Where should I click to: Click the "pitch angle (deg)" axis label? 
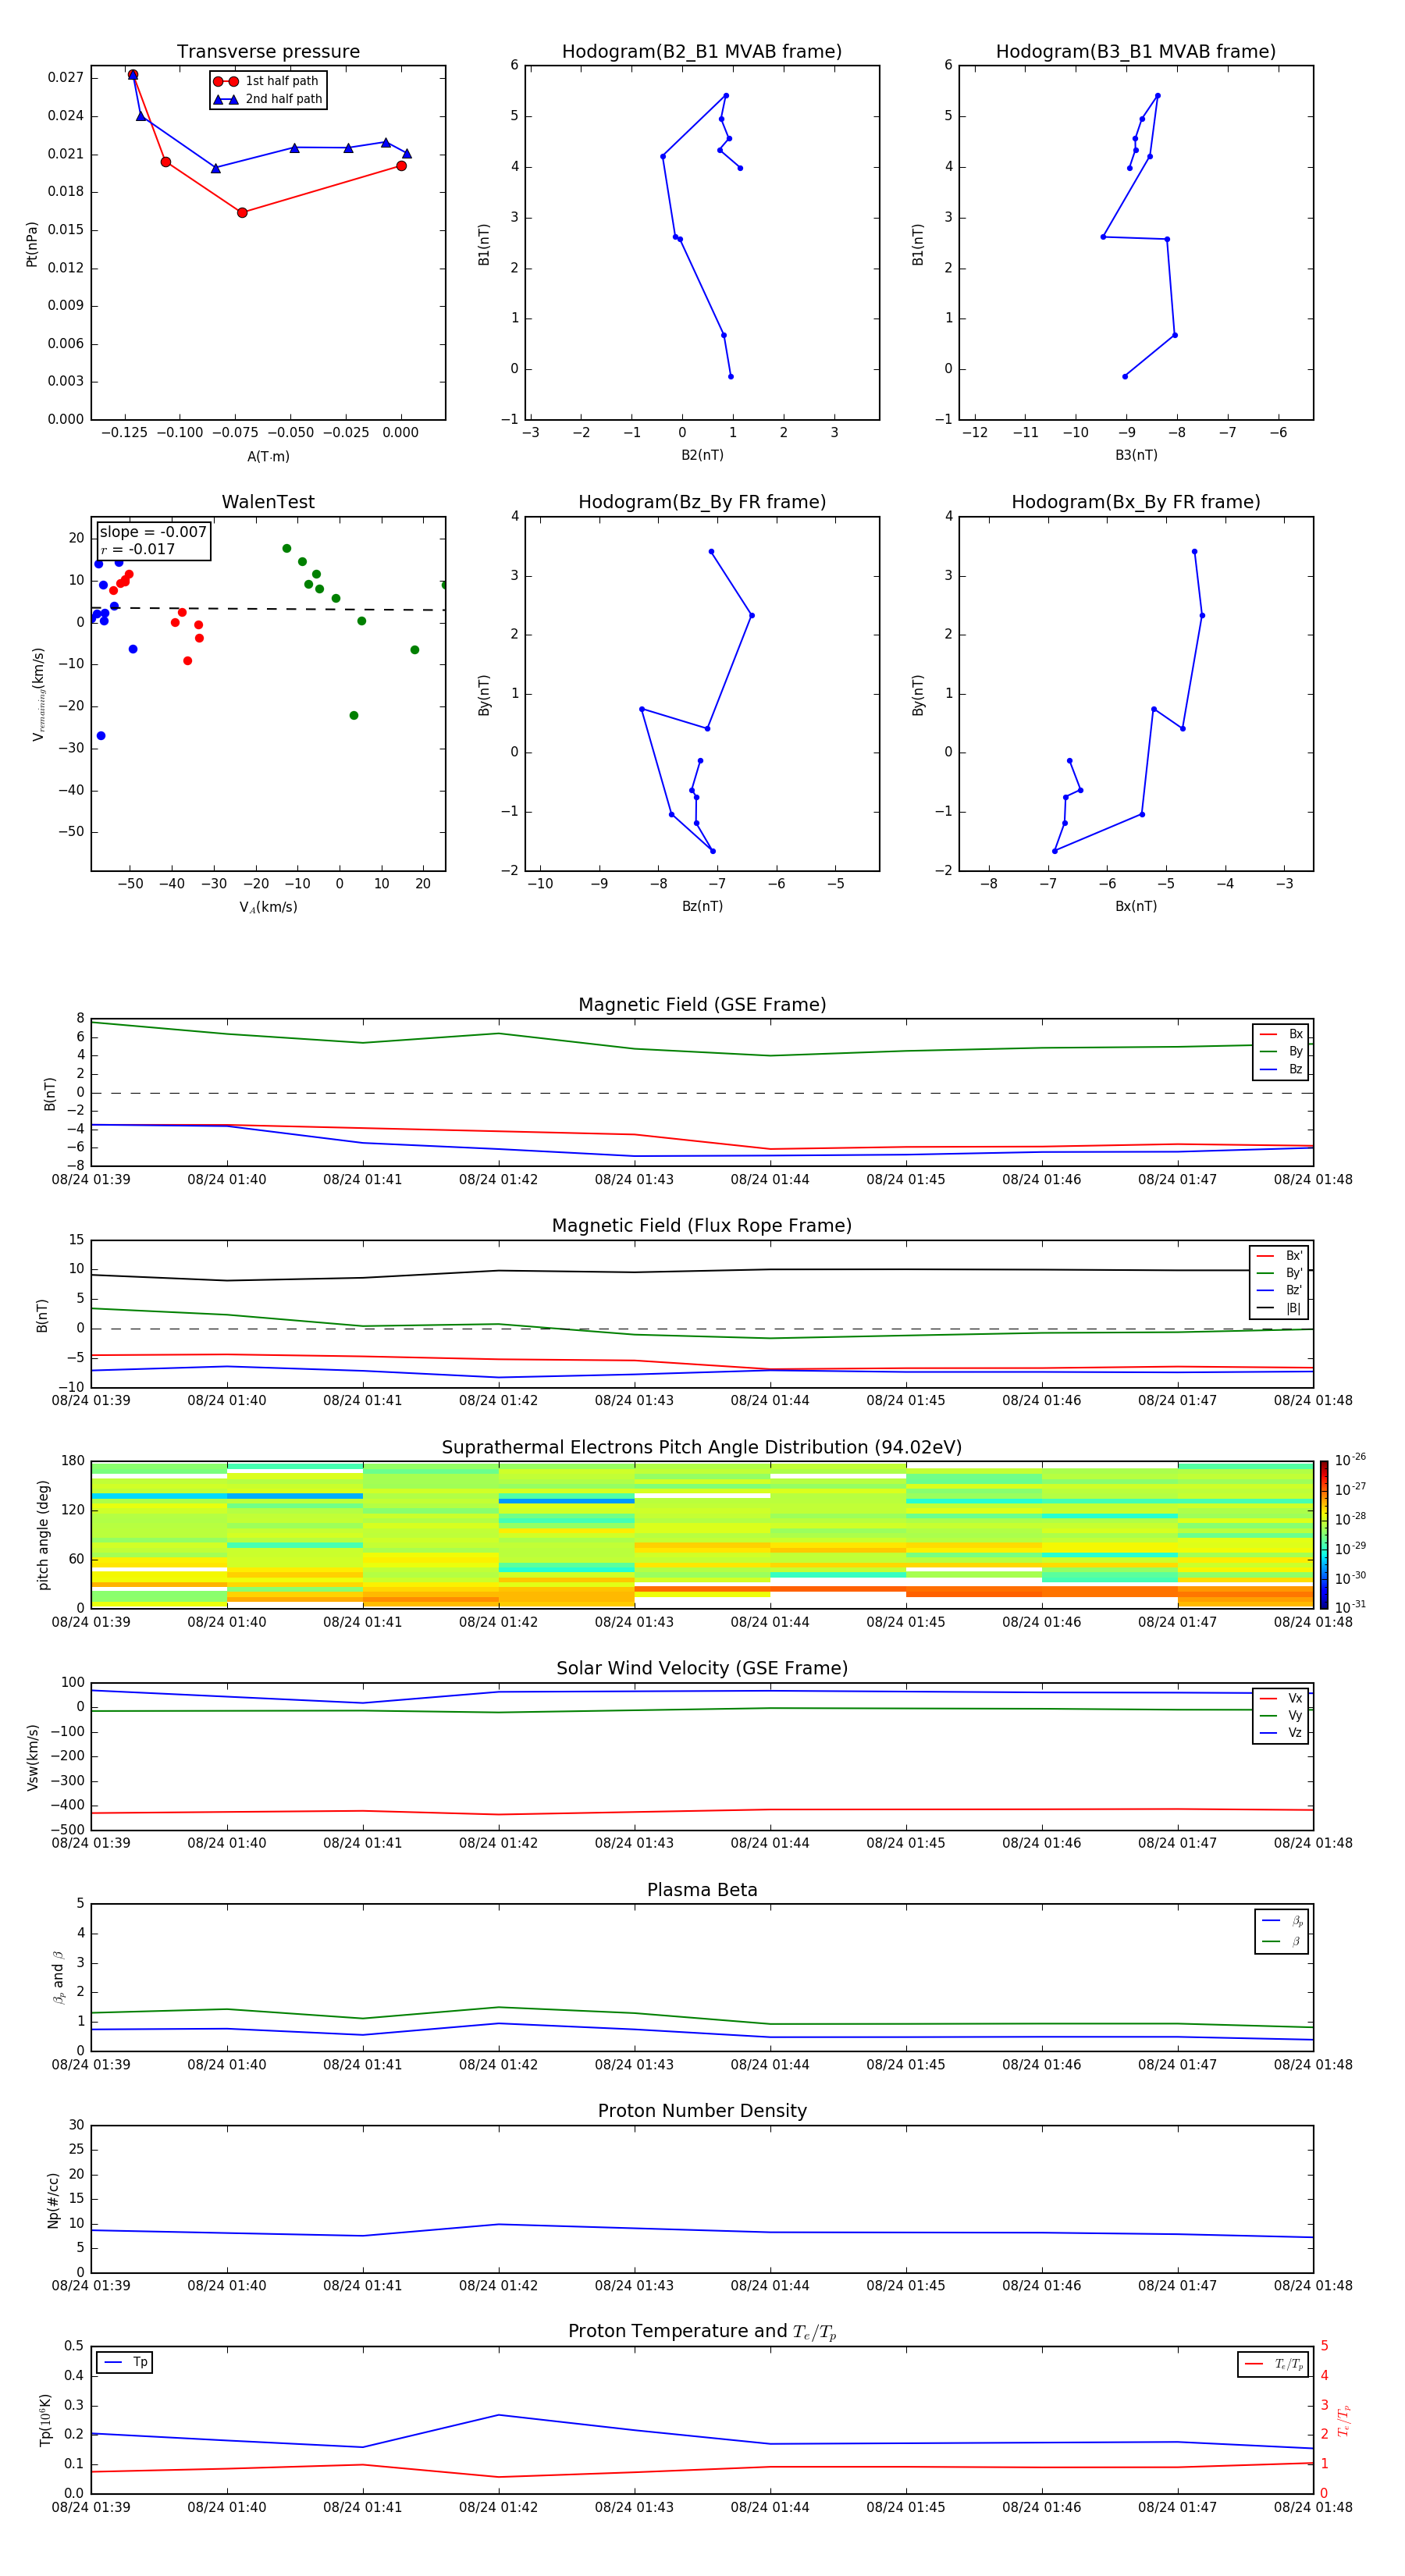click(x=43, y=1535)
